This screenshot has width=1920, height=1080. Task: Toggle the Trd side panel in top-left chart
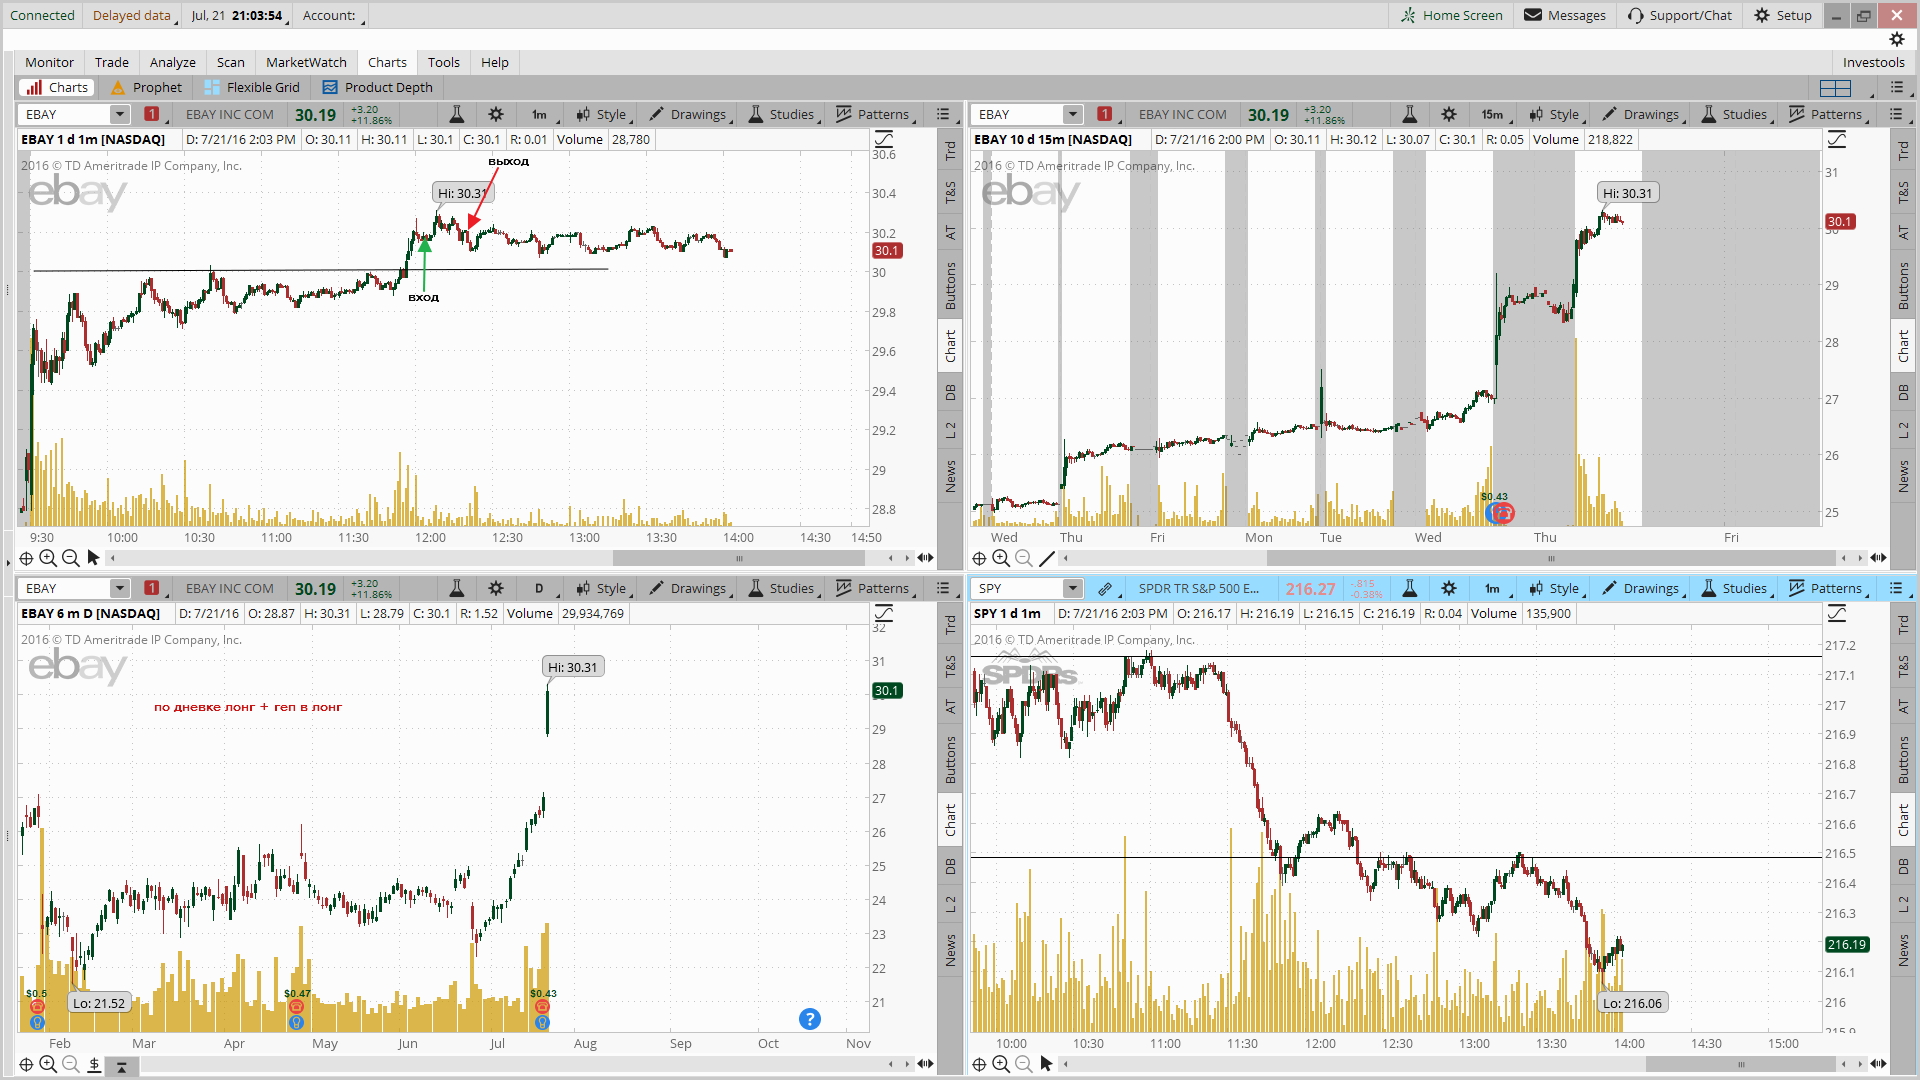pyautogui.click(x=950, y=151)
